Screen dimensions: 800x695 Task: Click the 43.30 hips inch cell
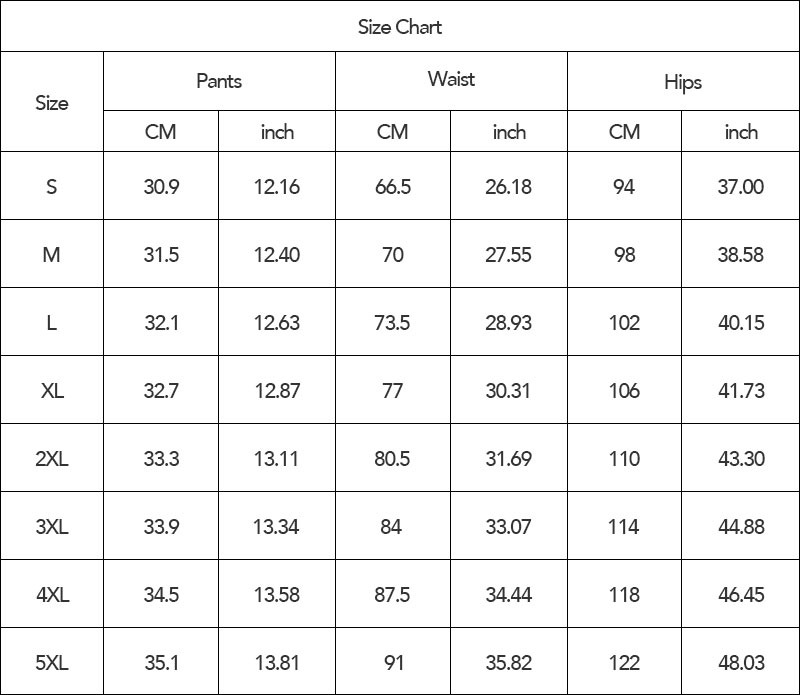click(x=740, y=458)
